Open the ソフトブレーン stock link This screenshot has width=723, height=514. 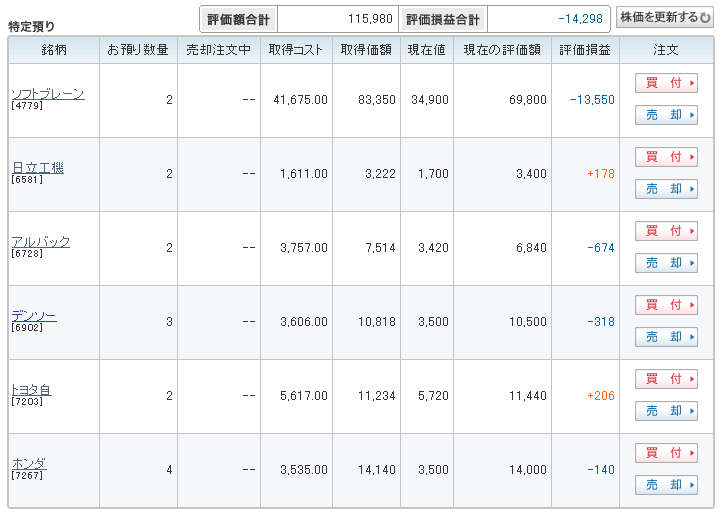[x=47, y=94]
